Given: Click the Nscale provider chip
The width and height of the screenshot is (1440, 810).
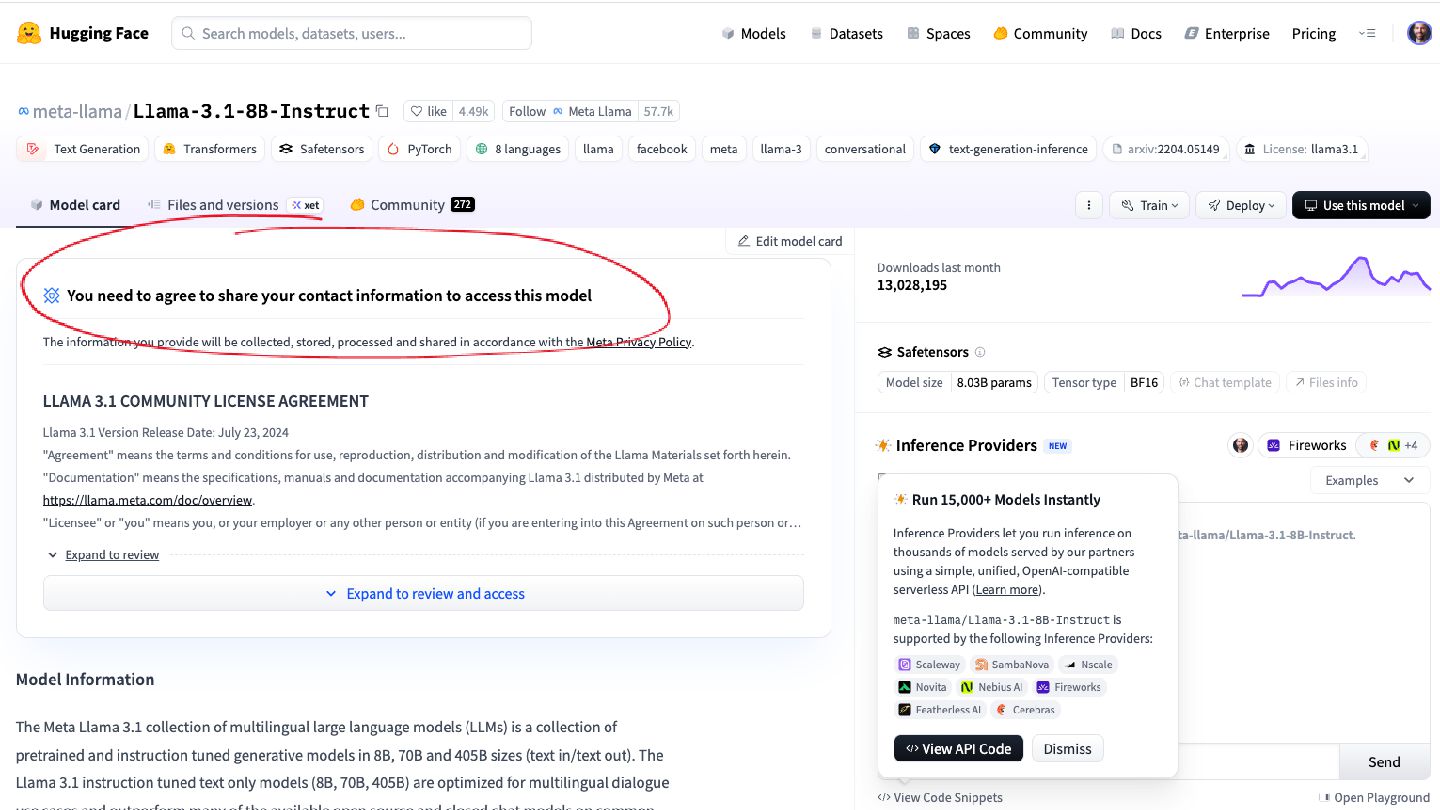Looking at the screenshot, I should click(1088, 664).
